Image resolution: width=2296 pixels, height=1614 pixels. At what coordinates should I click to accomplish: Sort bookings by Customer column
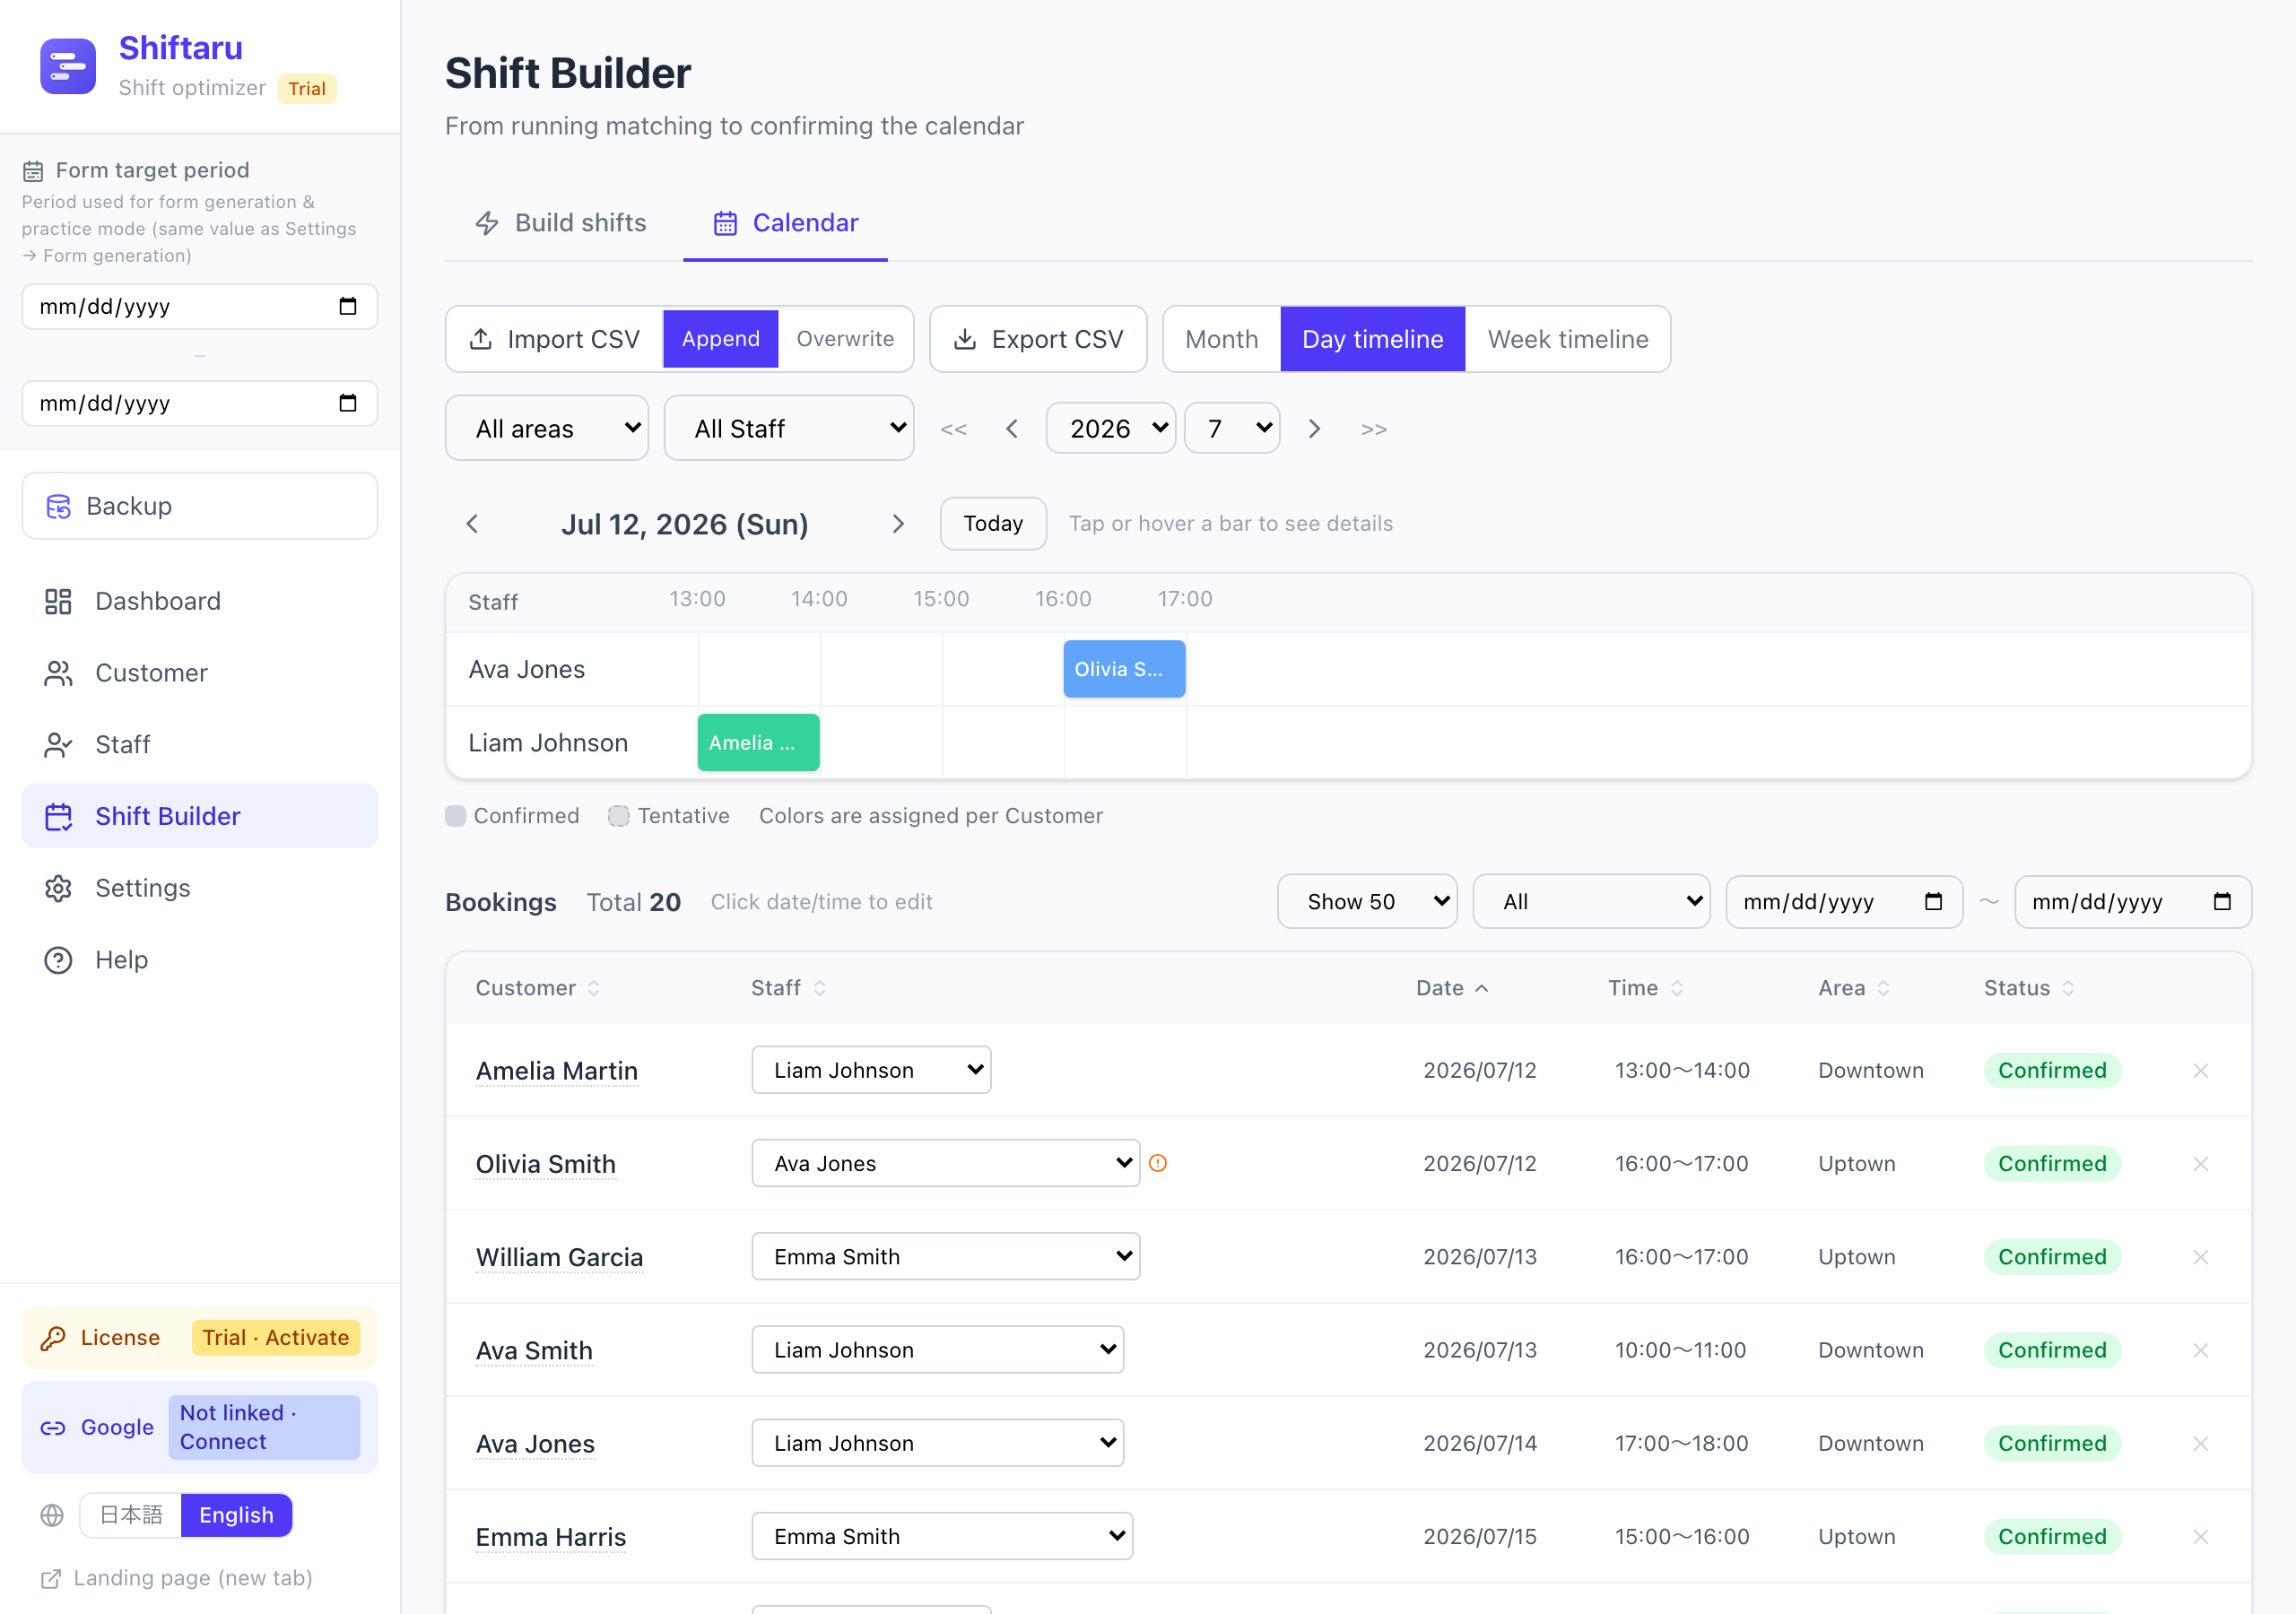click(538, 988)
